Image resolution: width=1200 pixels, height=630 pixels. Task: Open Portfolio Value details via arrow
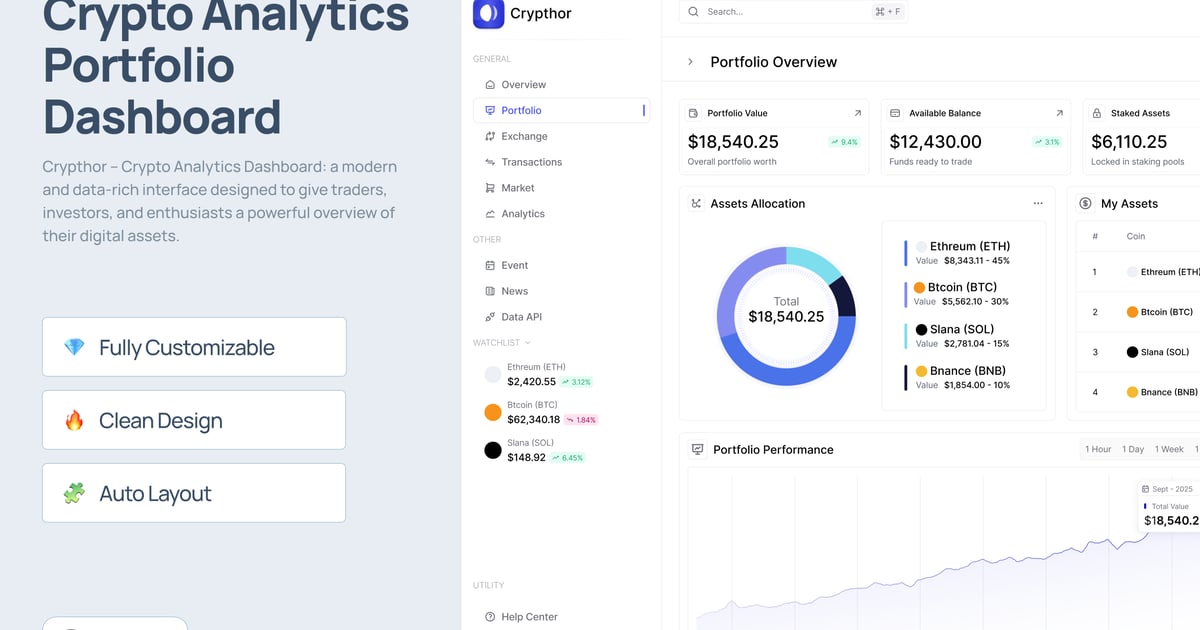click(x=857, y=113)
